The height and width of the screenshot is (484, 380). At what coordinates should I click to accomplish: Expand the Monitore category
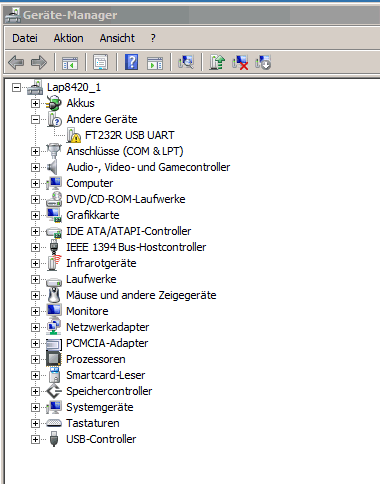click(35, 311)
